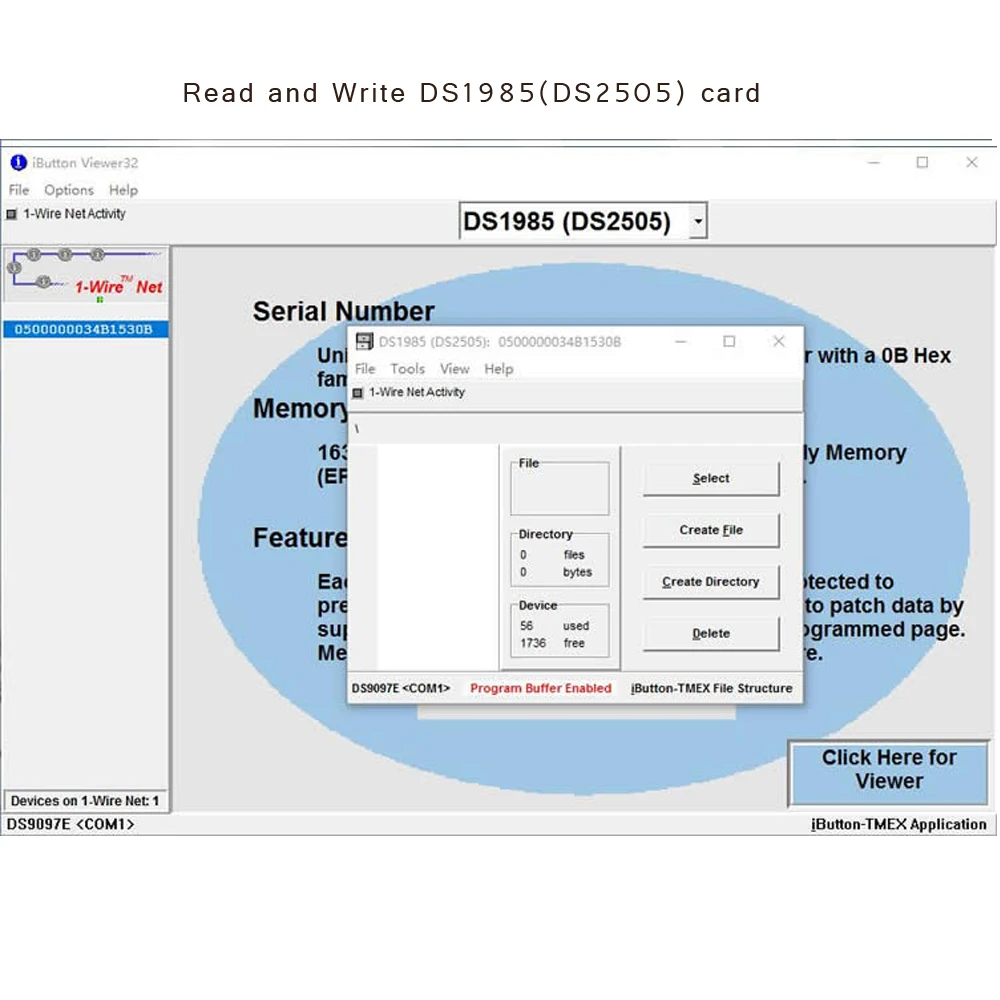Click DS9097E <COM1> in dialog status bar
Screen dimensions: 1000x1000
click(401, 688)
